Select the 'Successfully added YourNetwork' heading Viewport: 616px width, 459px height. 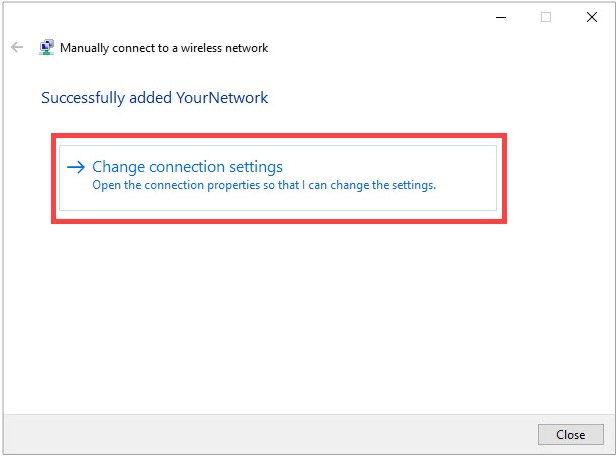click(154, 98)
